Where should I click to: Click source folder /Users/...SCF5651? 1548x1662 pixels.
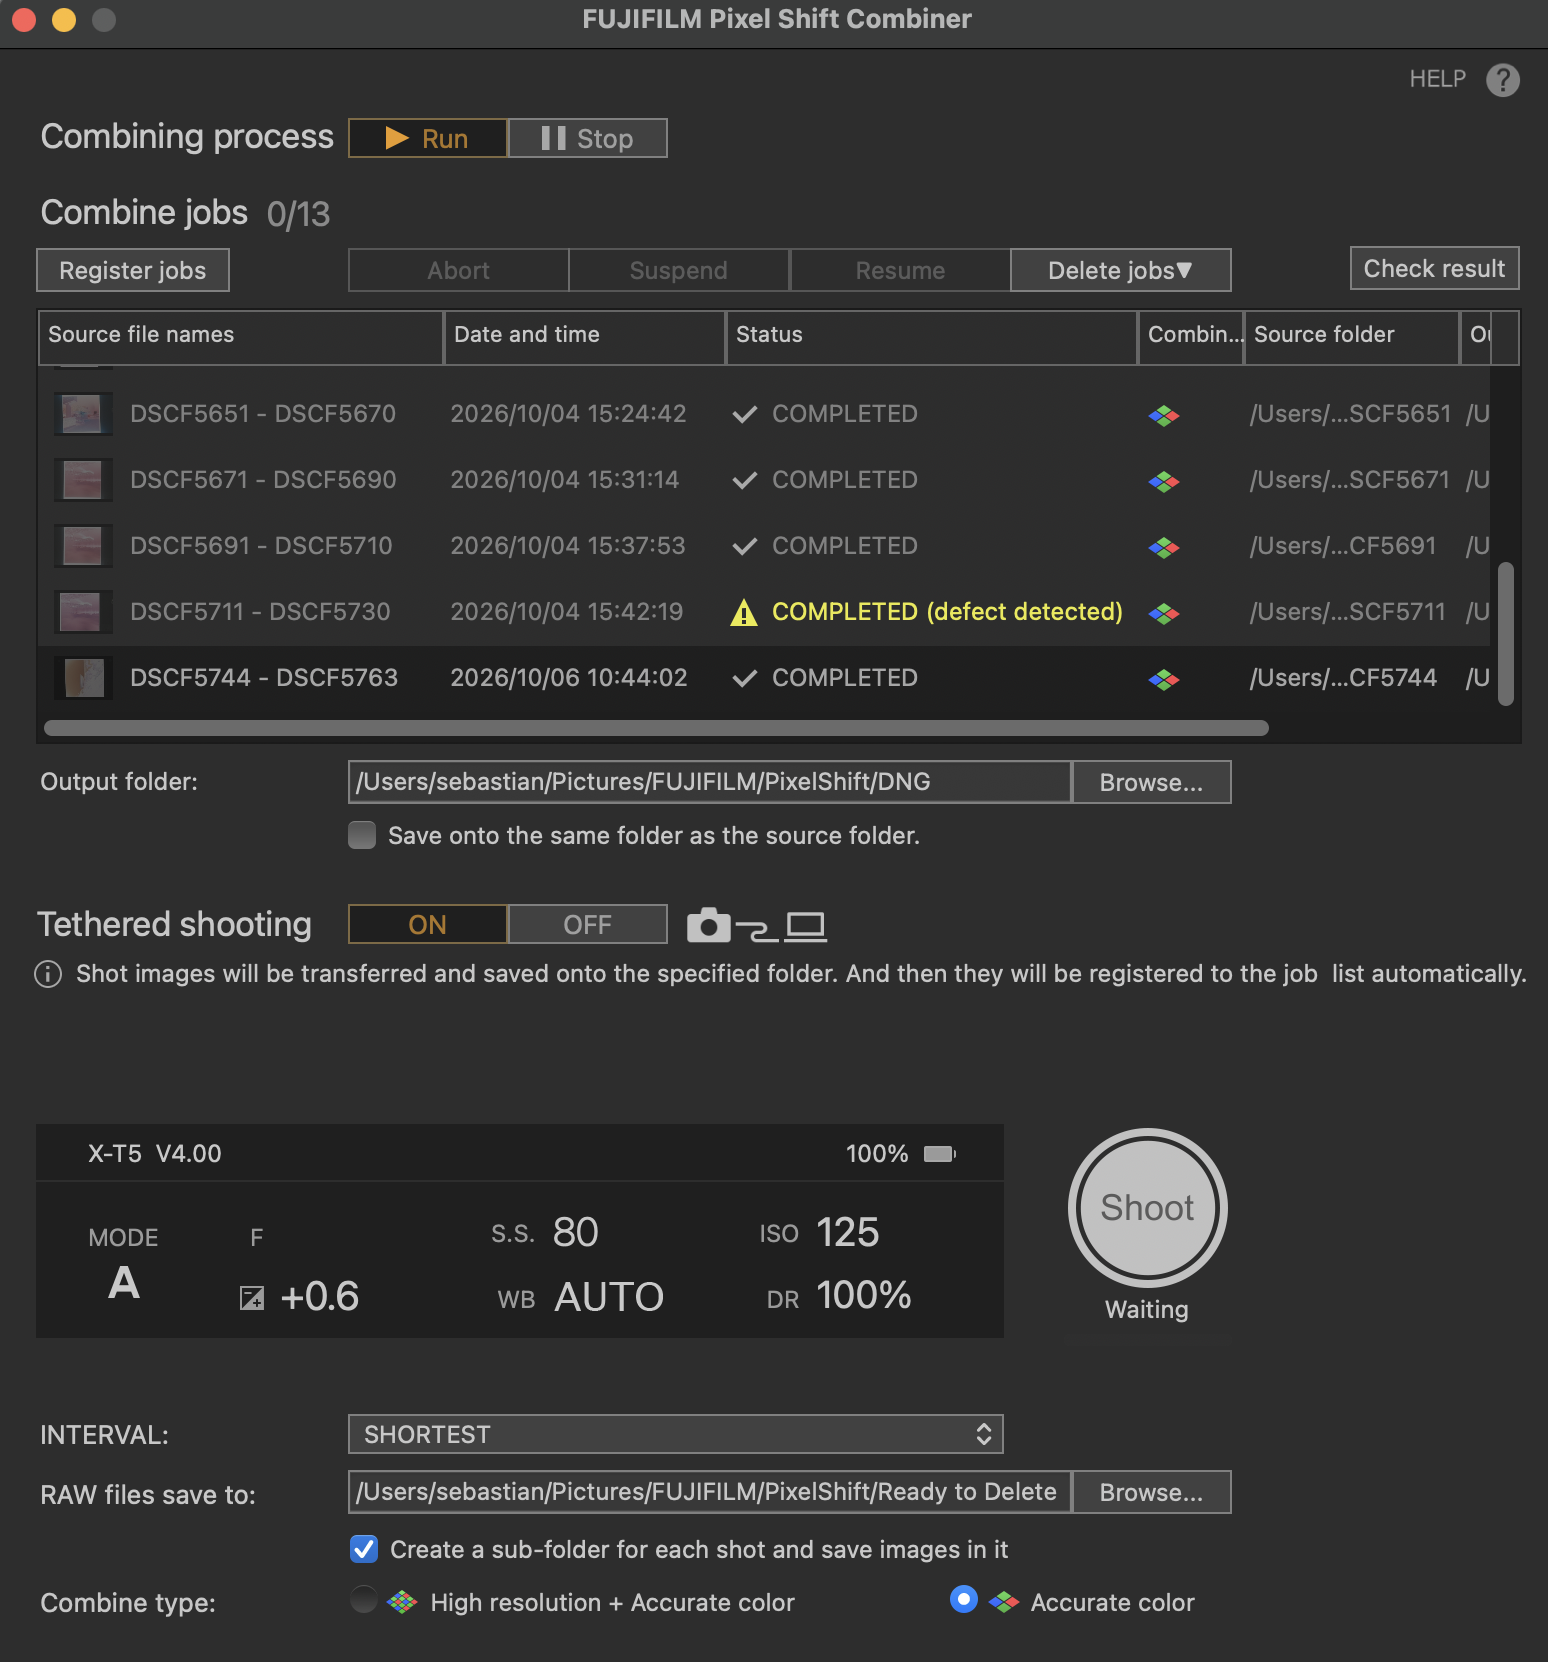click(1350, 414)
